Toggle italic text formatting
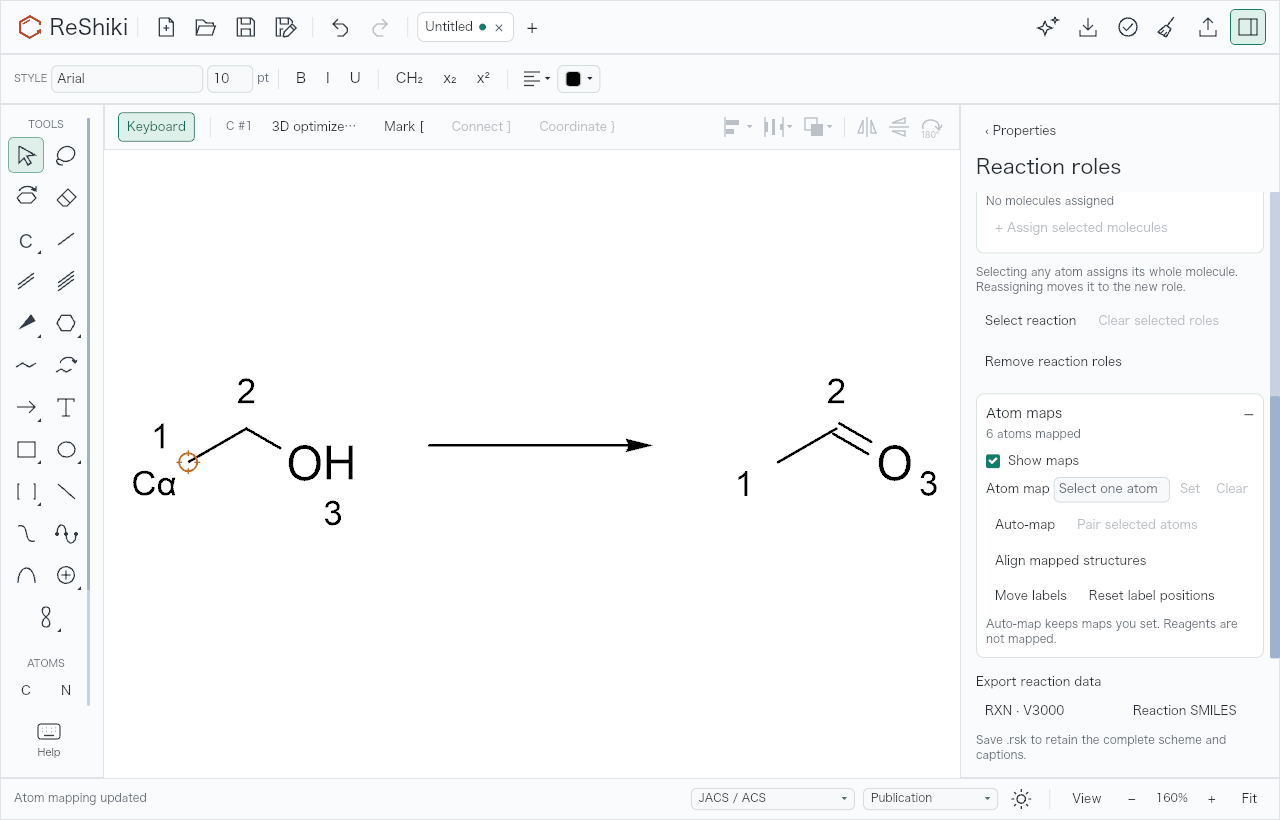 (x=327, y=78)
